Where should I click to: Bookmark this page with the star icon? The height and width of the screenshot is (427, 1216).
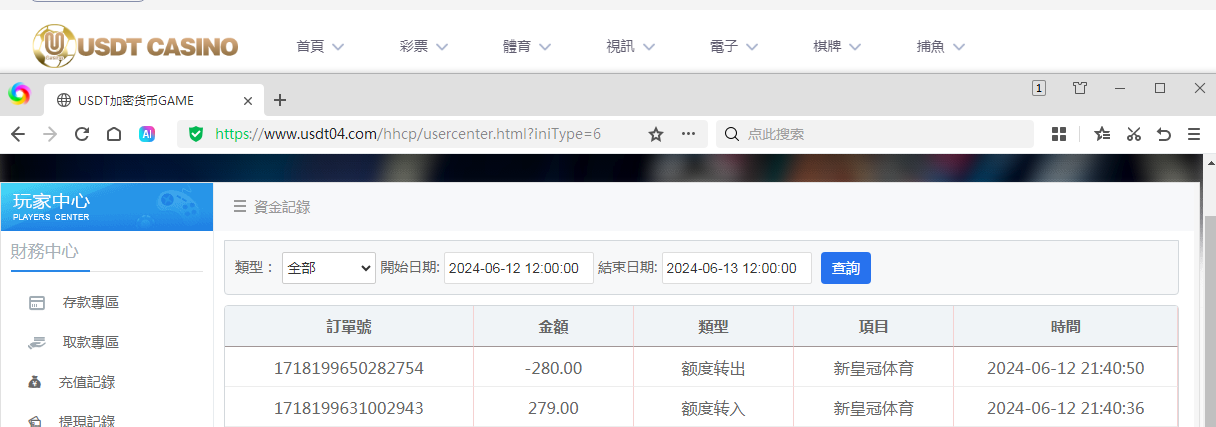pos(656,134)
